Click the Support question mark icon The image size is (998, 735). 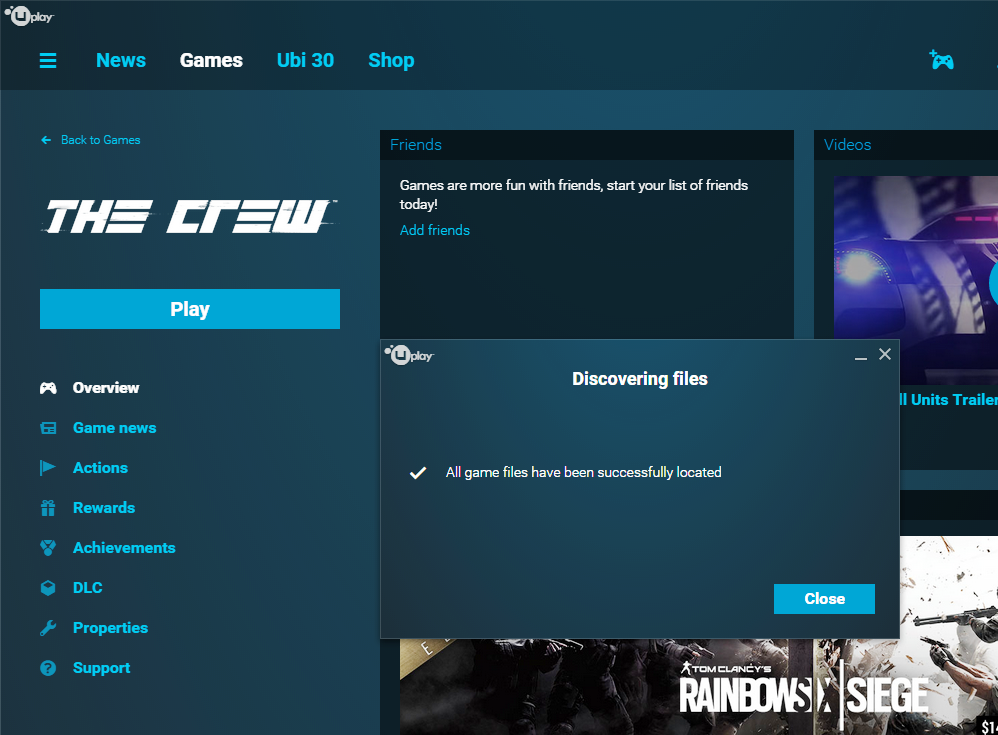pyautogui.click(x=48, y=668)
